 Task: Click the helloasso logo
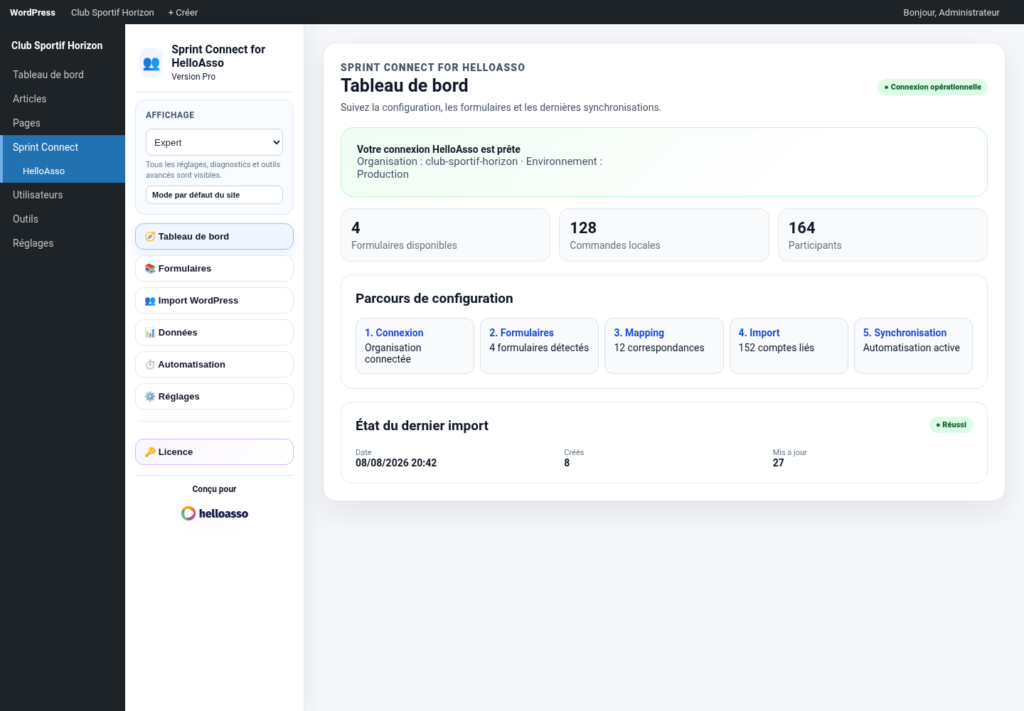click(214, 513)
